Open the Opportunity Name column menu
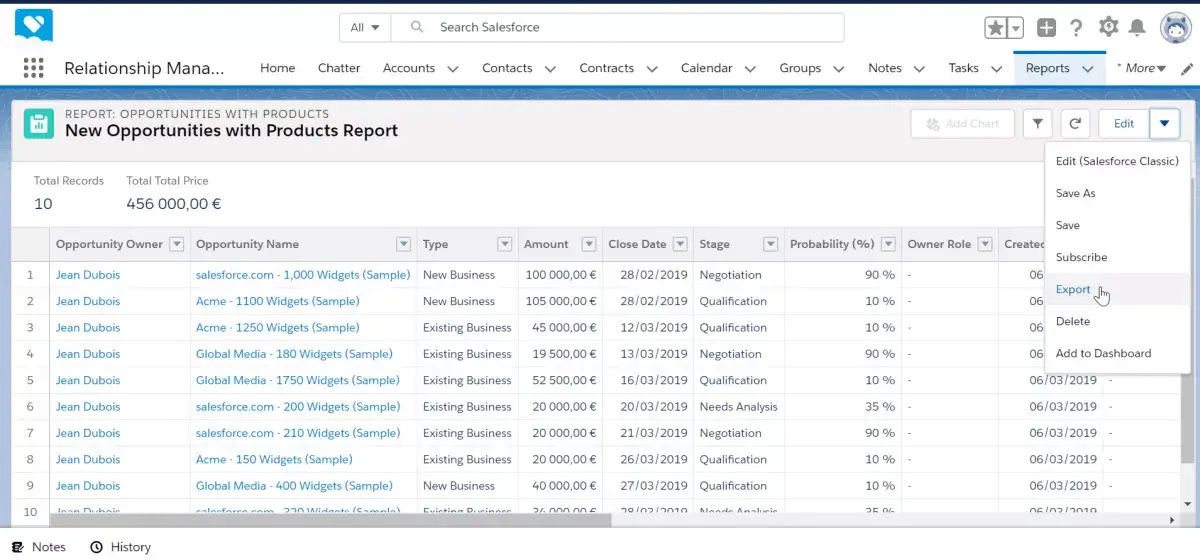This screenshot has height=560, width=1200. (x=404, y=244)
